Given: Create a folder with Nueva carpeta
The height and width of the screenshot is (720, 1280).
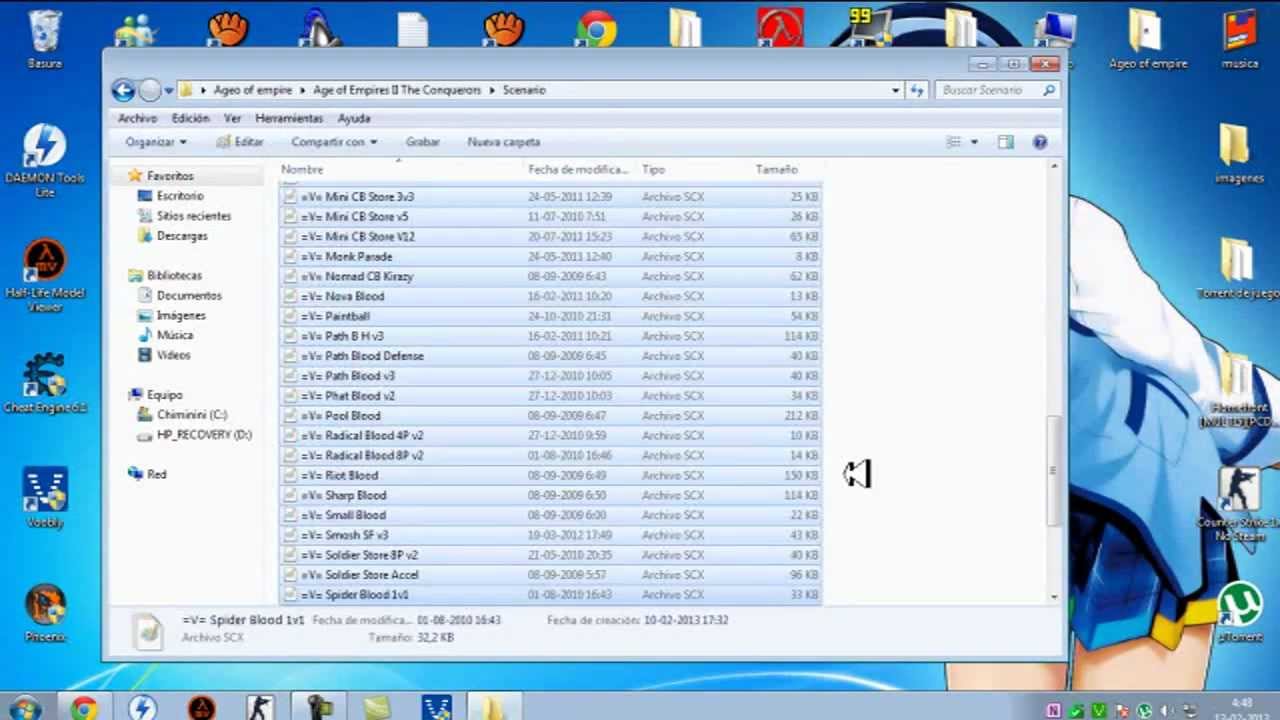Looking at the screenshot, I should (x=503, y=142).
